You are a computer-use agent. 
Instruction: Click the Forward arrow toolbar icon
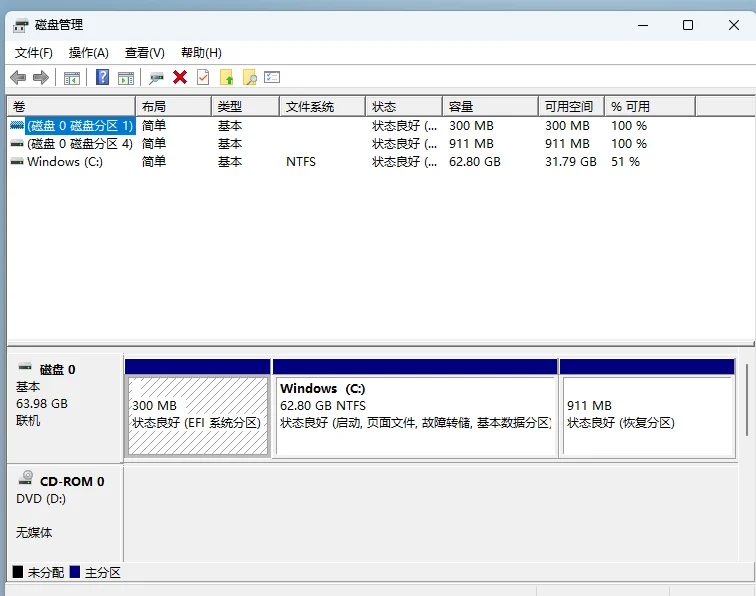[41, 77]
